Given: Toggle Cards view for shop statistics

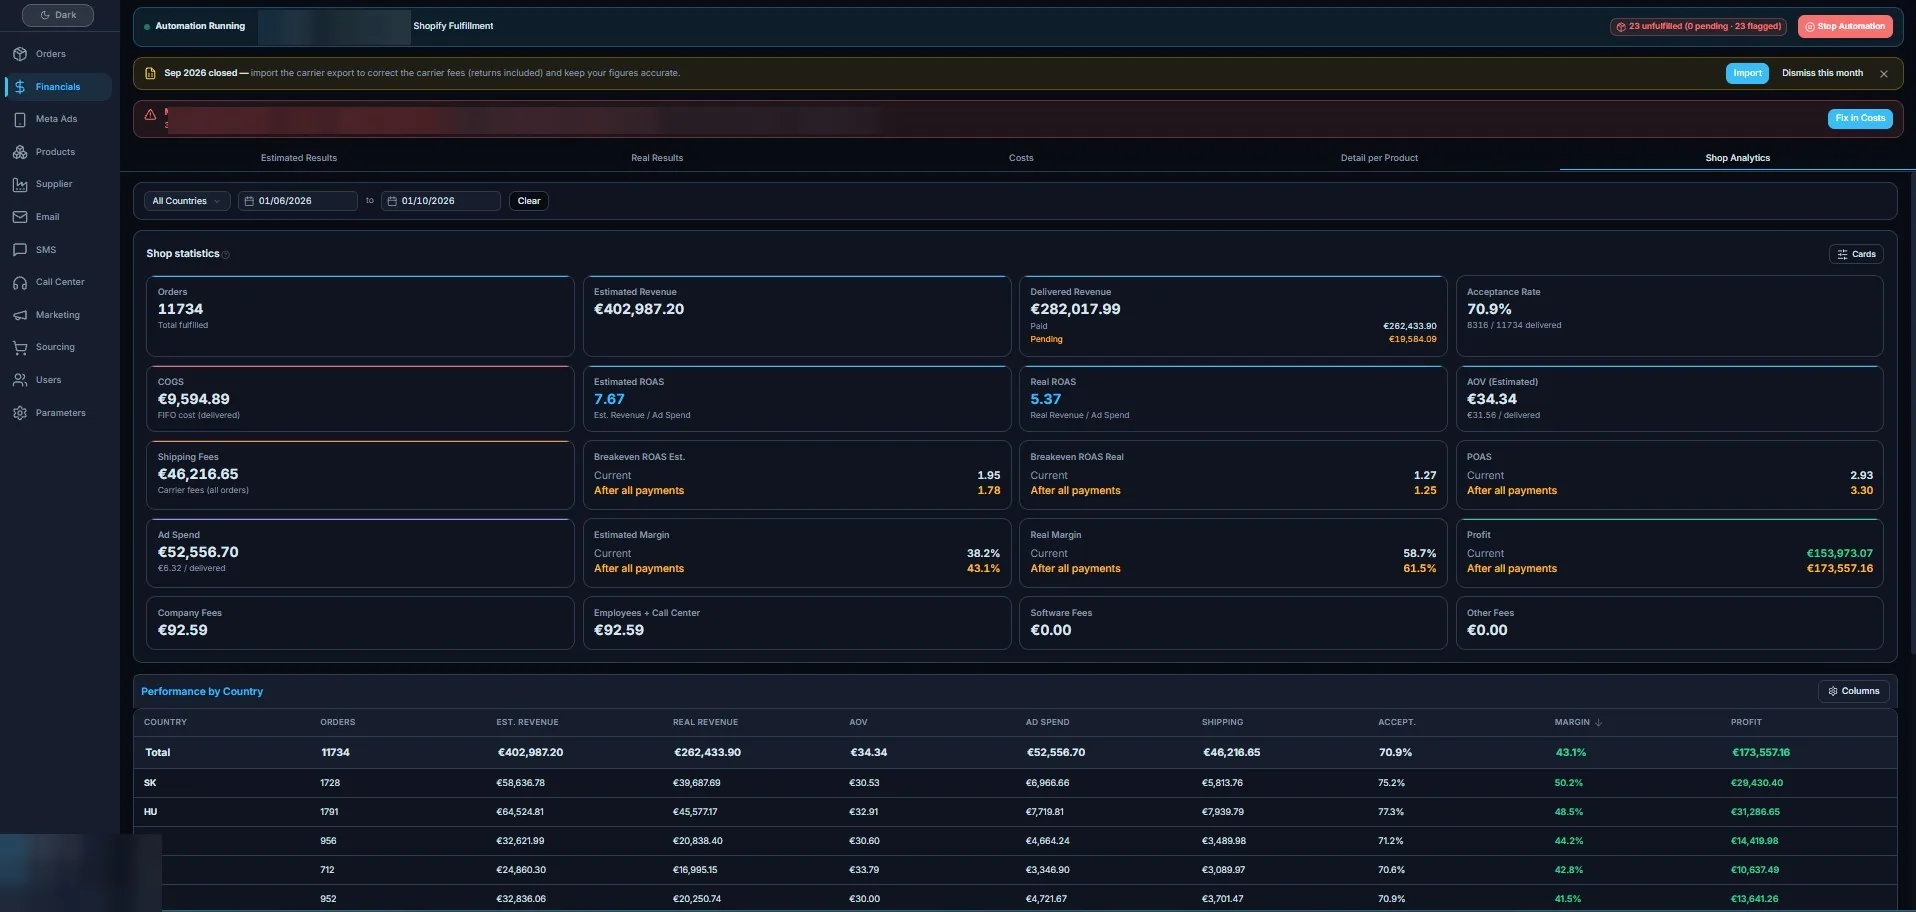Looking at the screenshot, I should coord(1856,254).
